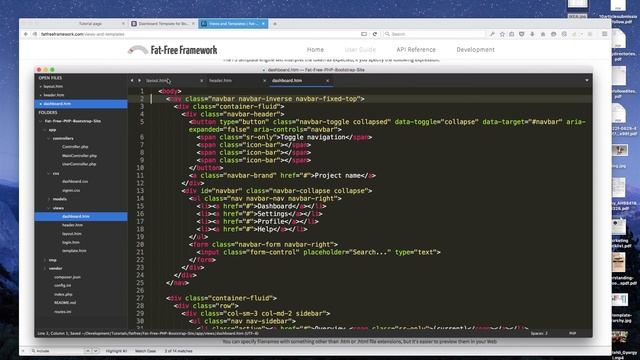Screen dimensions: 640x360
Task: Go to next tab with right arrow
Action: pos(139,80)
